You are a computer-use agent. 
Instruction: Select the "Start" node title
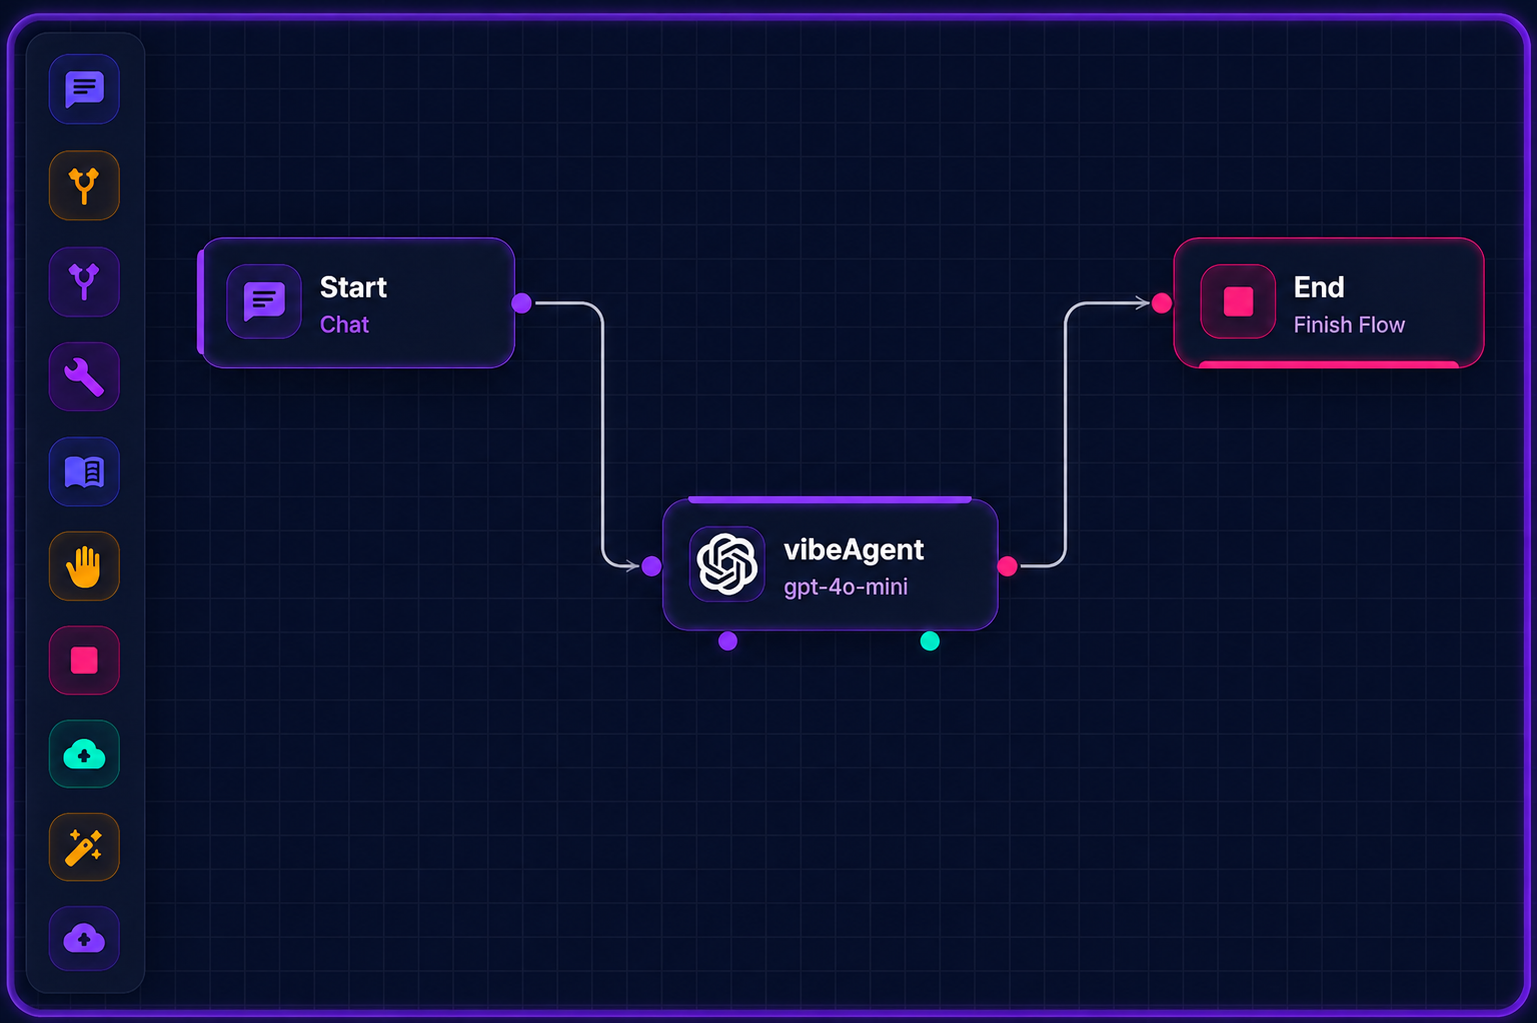point(353,287)
